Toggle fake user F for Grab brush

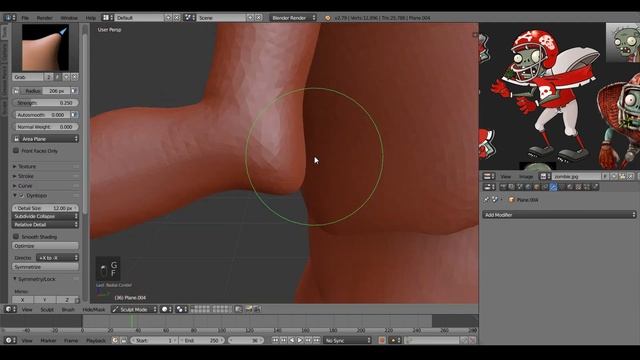(58, 77)
